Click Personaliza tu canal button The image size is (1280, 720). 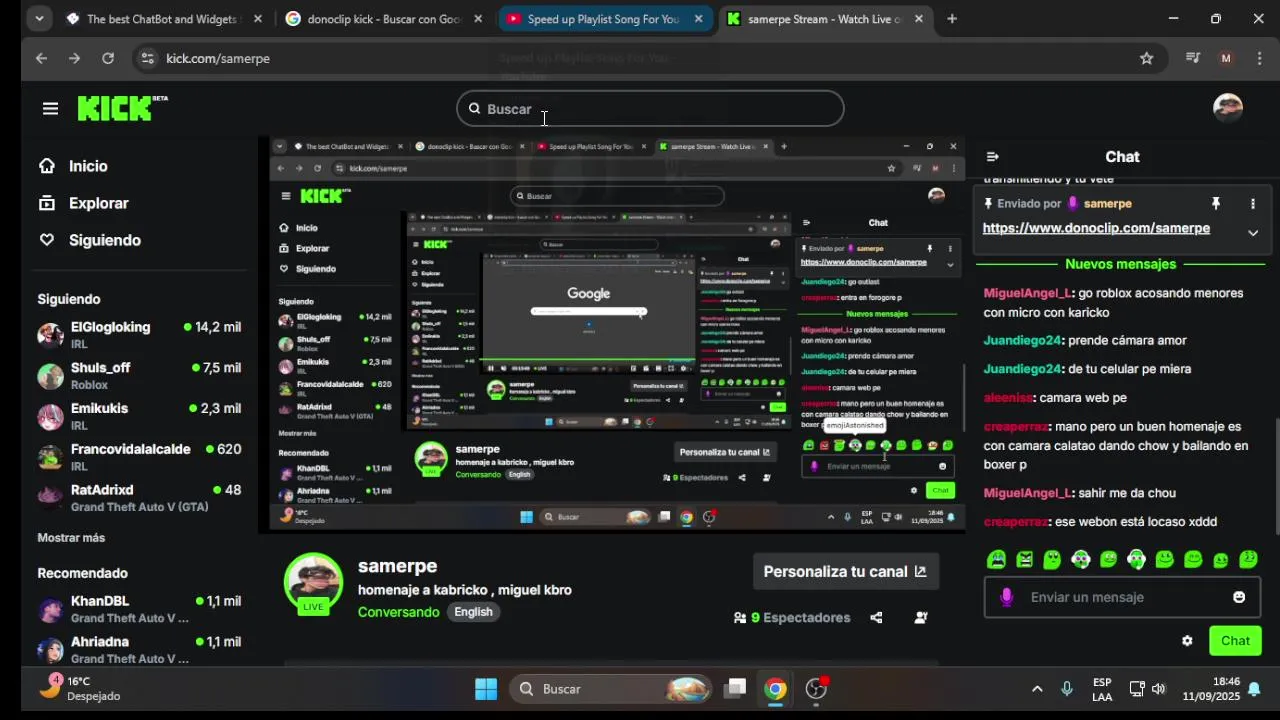tap(845, 572)
